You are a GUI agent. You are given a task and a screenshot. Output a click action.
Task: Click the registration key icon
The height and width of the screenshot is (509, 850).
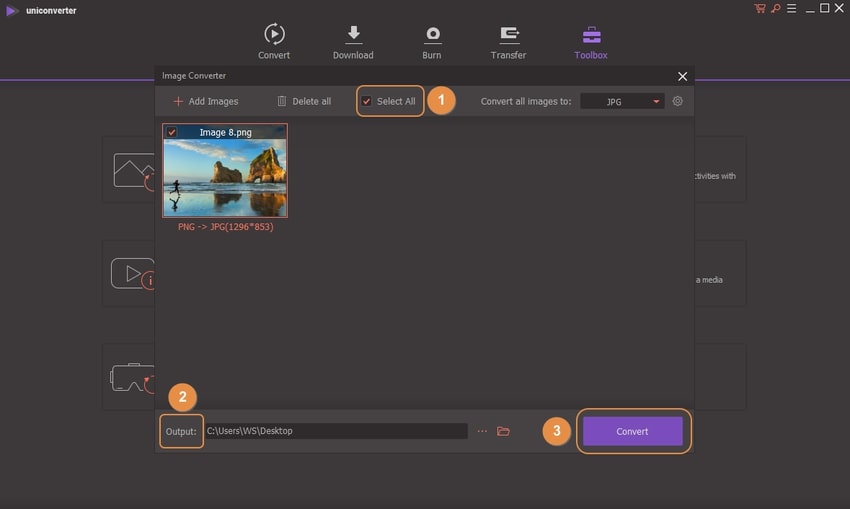click(x=775, y=9)
